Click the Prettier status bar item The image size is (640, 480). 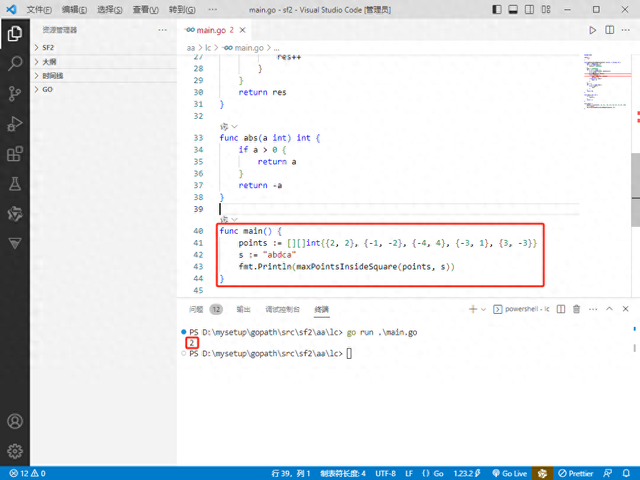pyautogui.click(x=576, y=473)
